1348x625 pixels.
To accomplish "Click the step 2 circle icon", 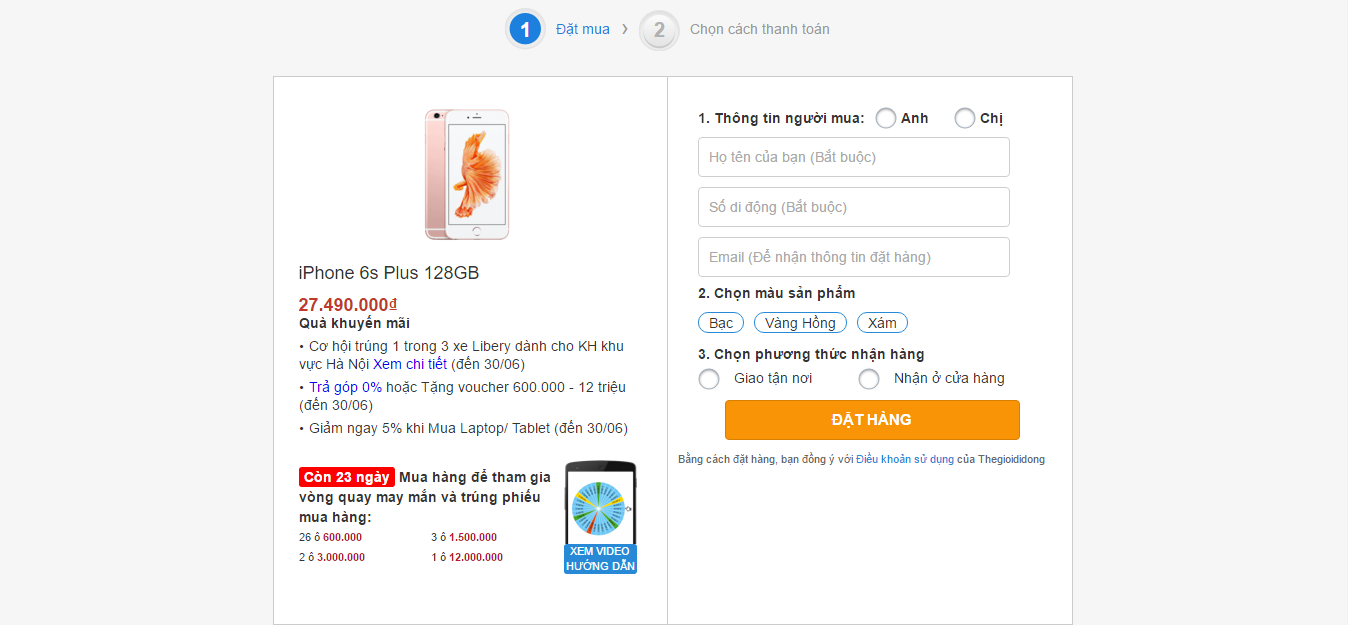I will point(659,29).
